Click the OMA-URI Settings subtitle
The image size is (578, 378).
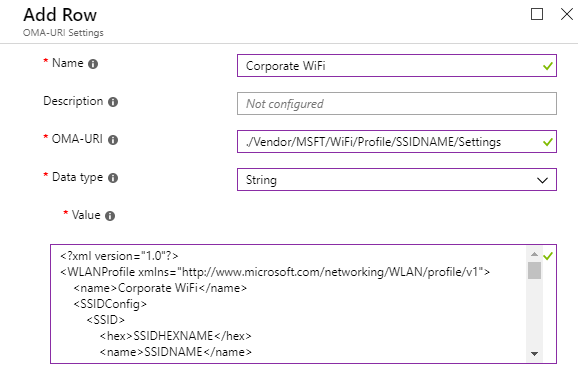click(x=63, y=33)
